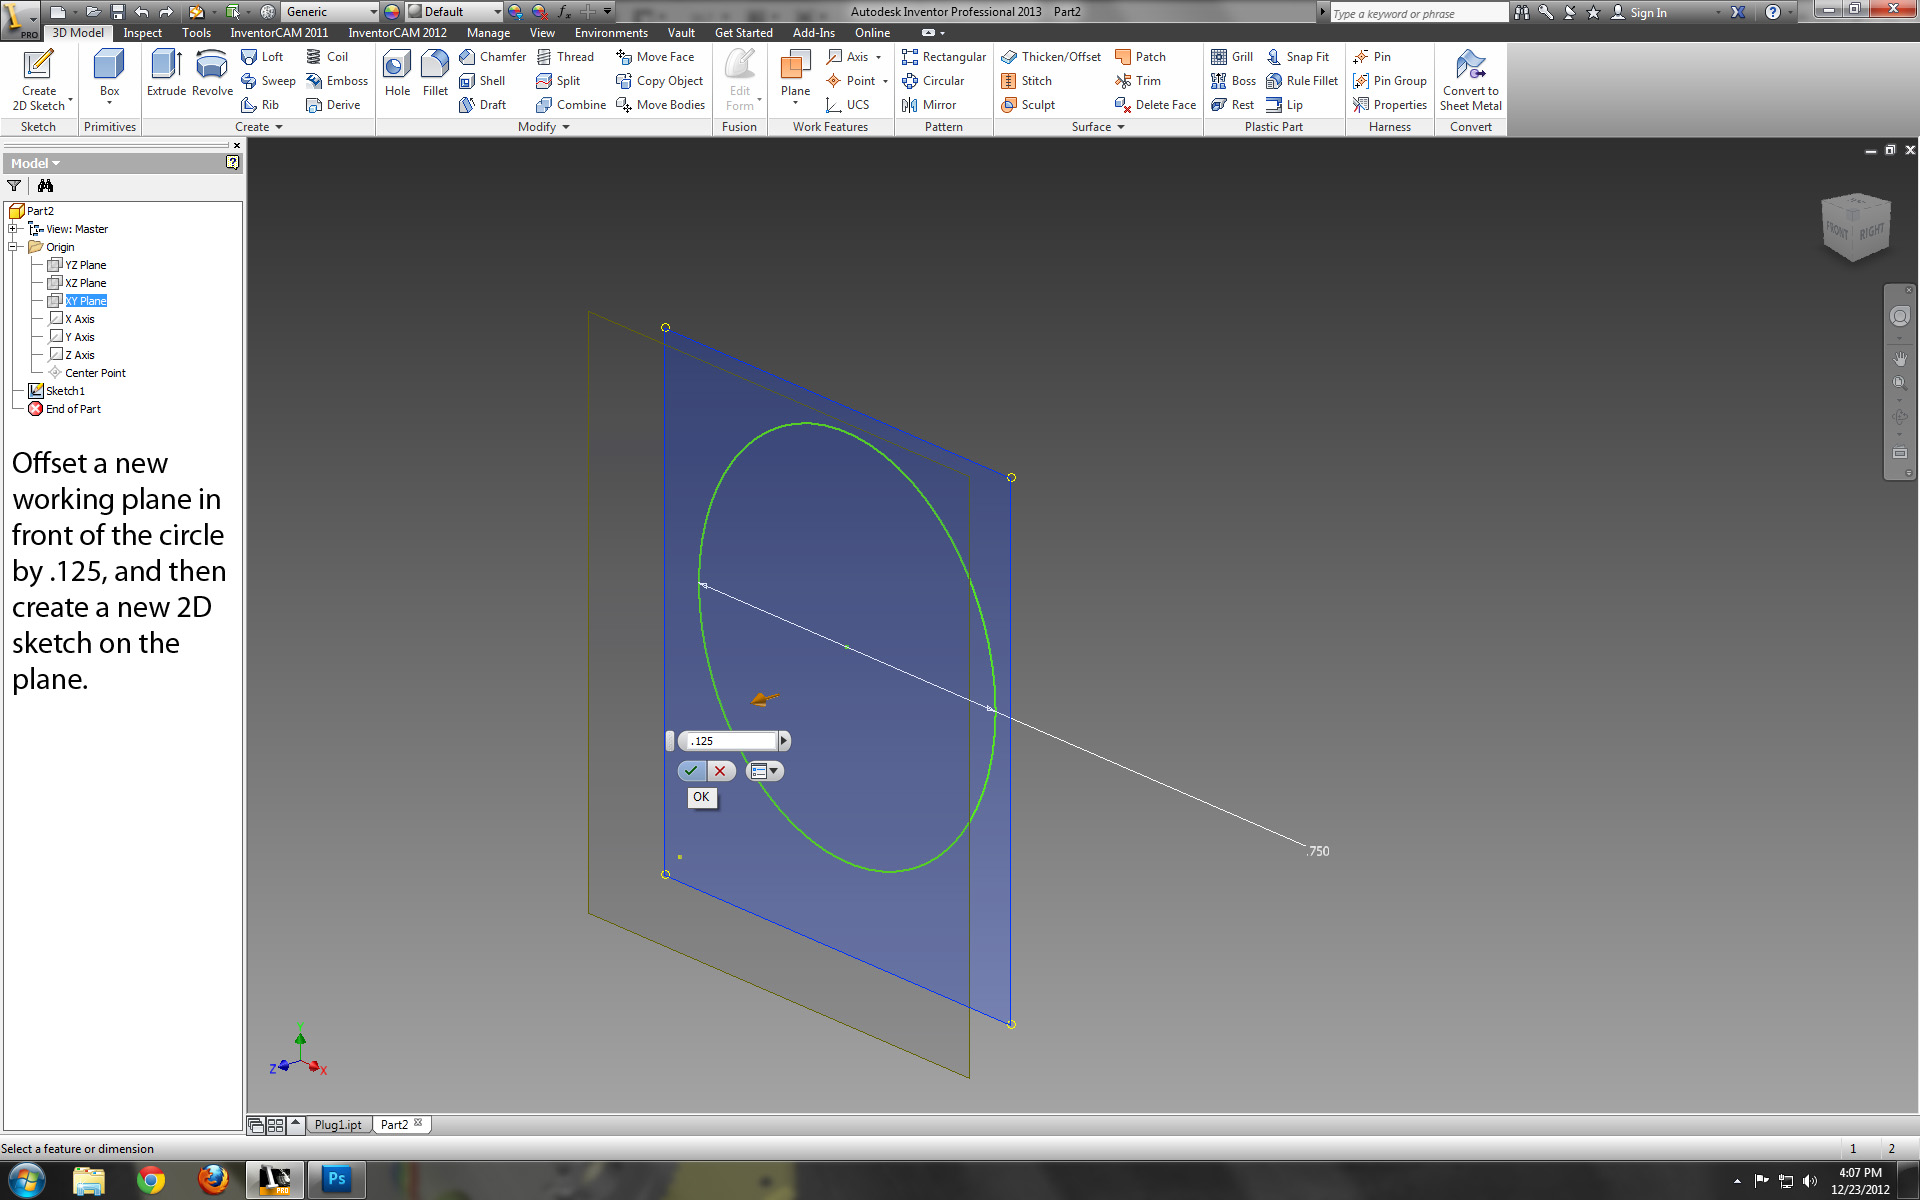The width and height of the screenshot is (1920, 1200).
Task: Open the Find binoculars in browser
Action: [x=45, y=186]
